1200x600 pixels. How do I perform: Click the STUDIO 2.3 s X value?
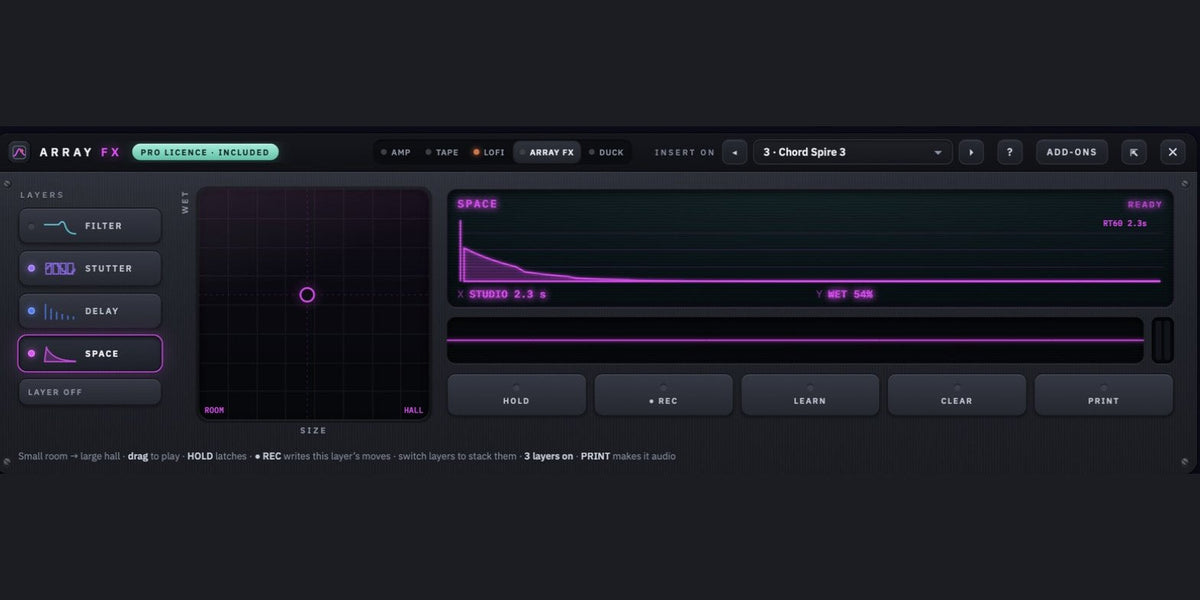pyautogui.click(x=508, y=295)
